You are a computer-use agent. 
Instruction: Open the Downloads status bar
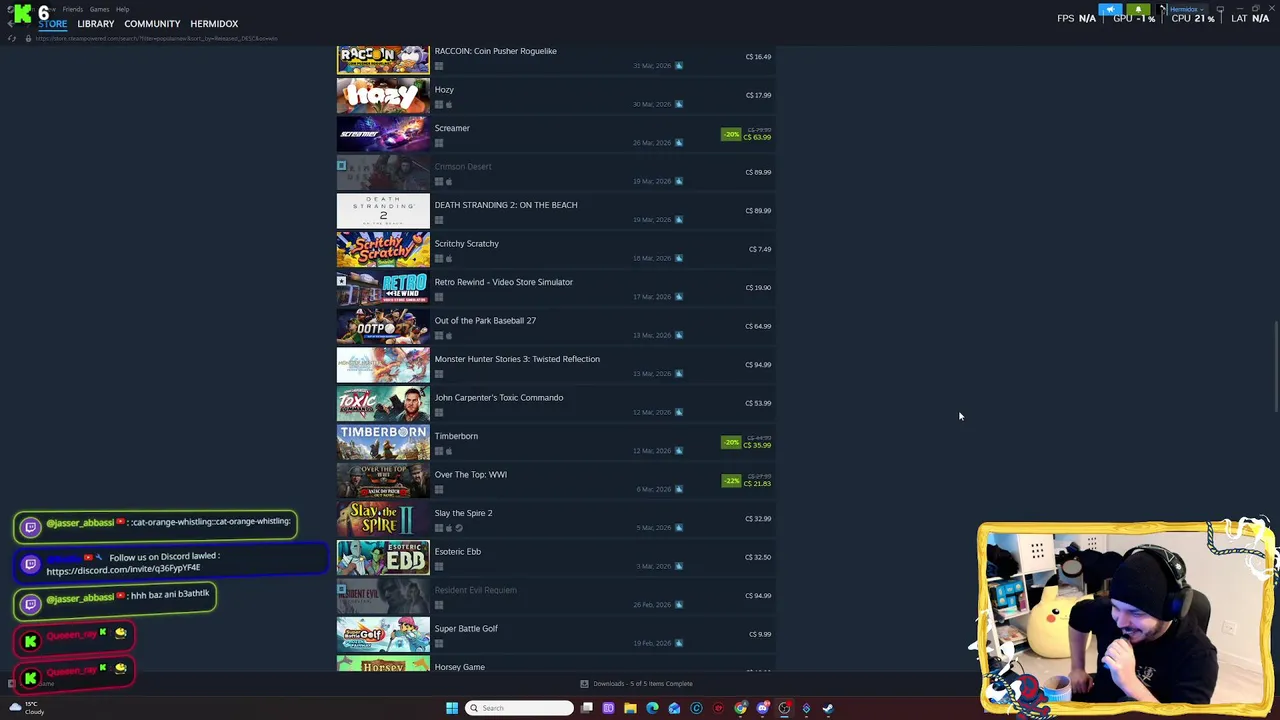(637, 684)
